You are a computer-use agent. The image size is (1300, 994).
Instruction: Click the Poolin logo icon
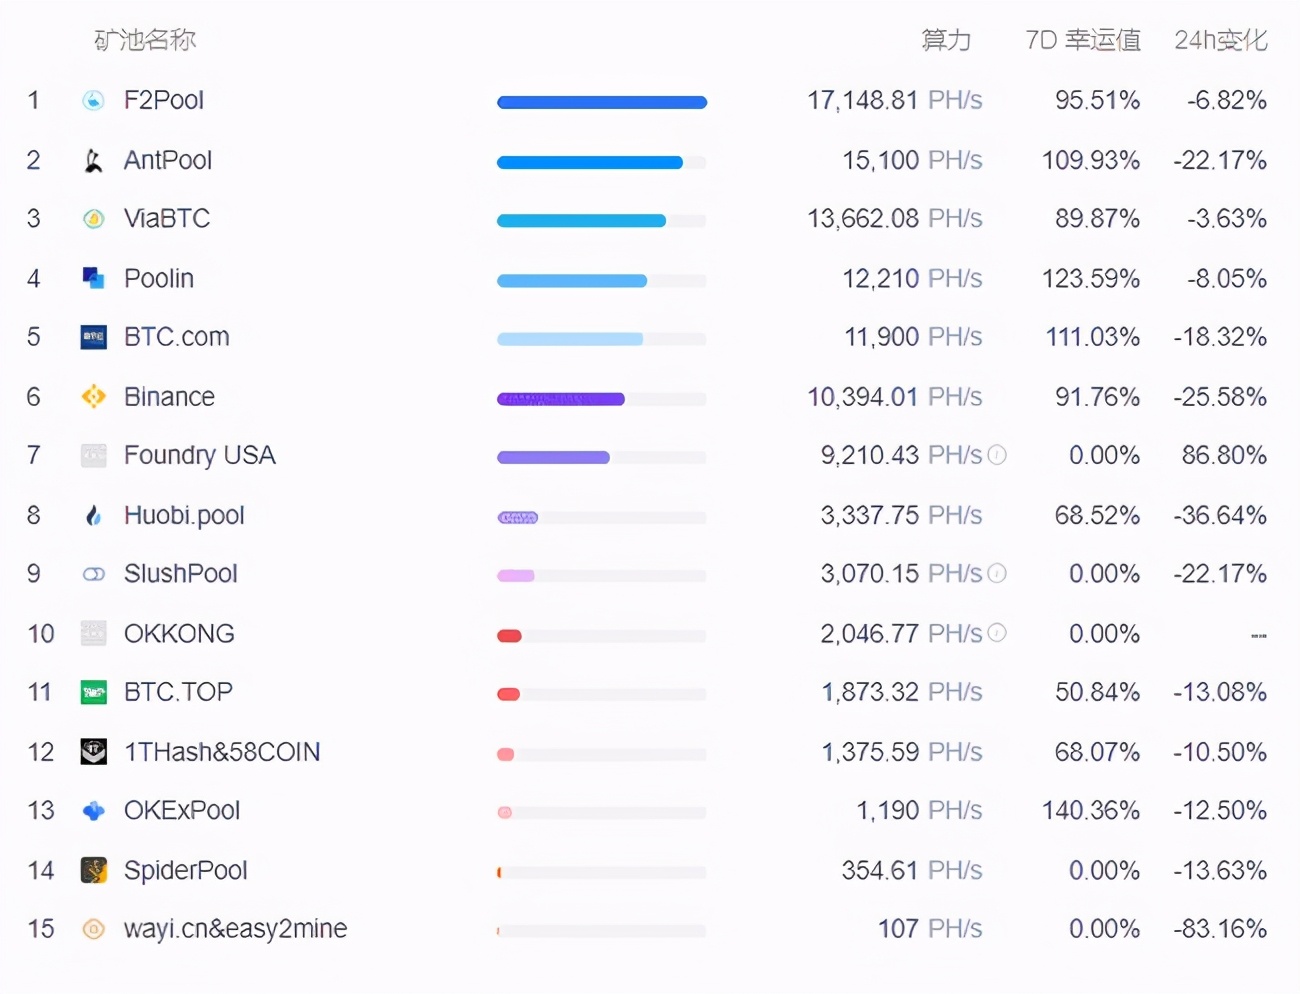pyautogui.click(x=93, y=278)
